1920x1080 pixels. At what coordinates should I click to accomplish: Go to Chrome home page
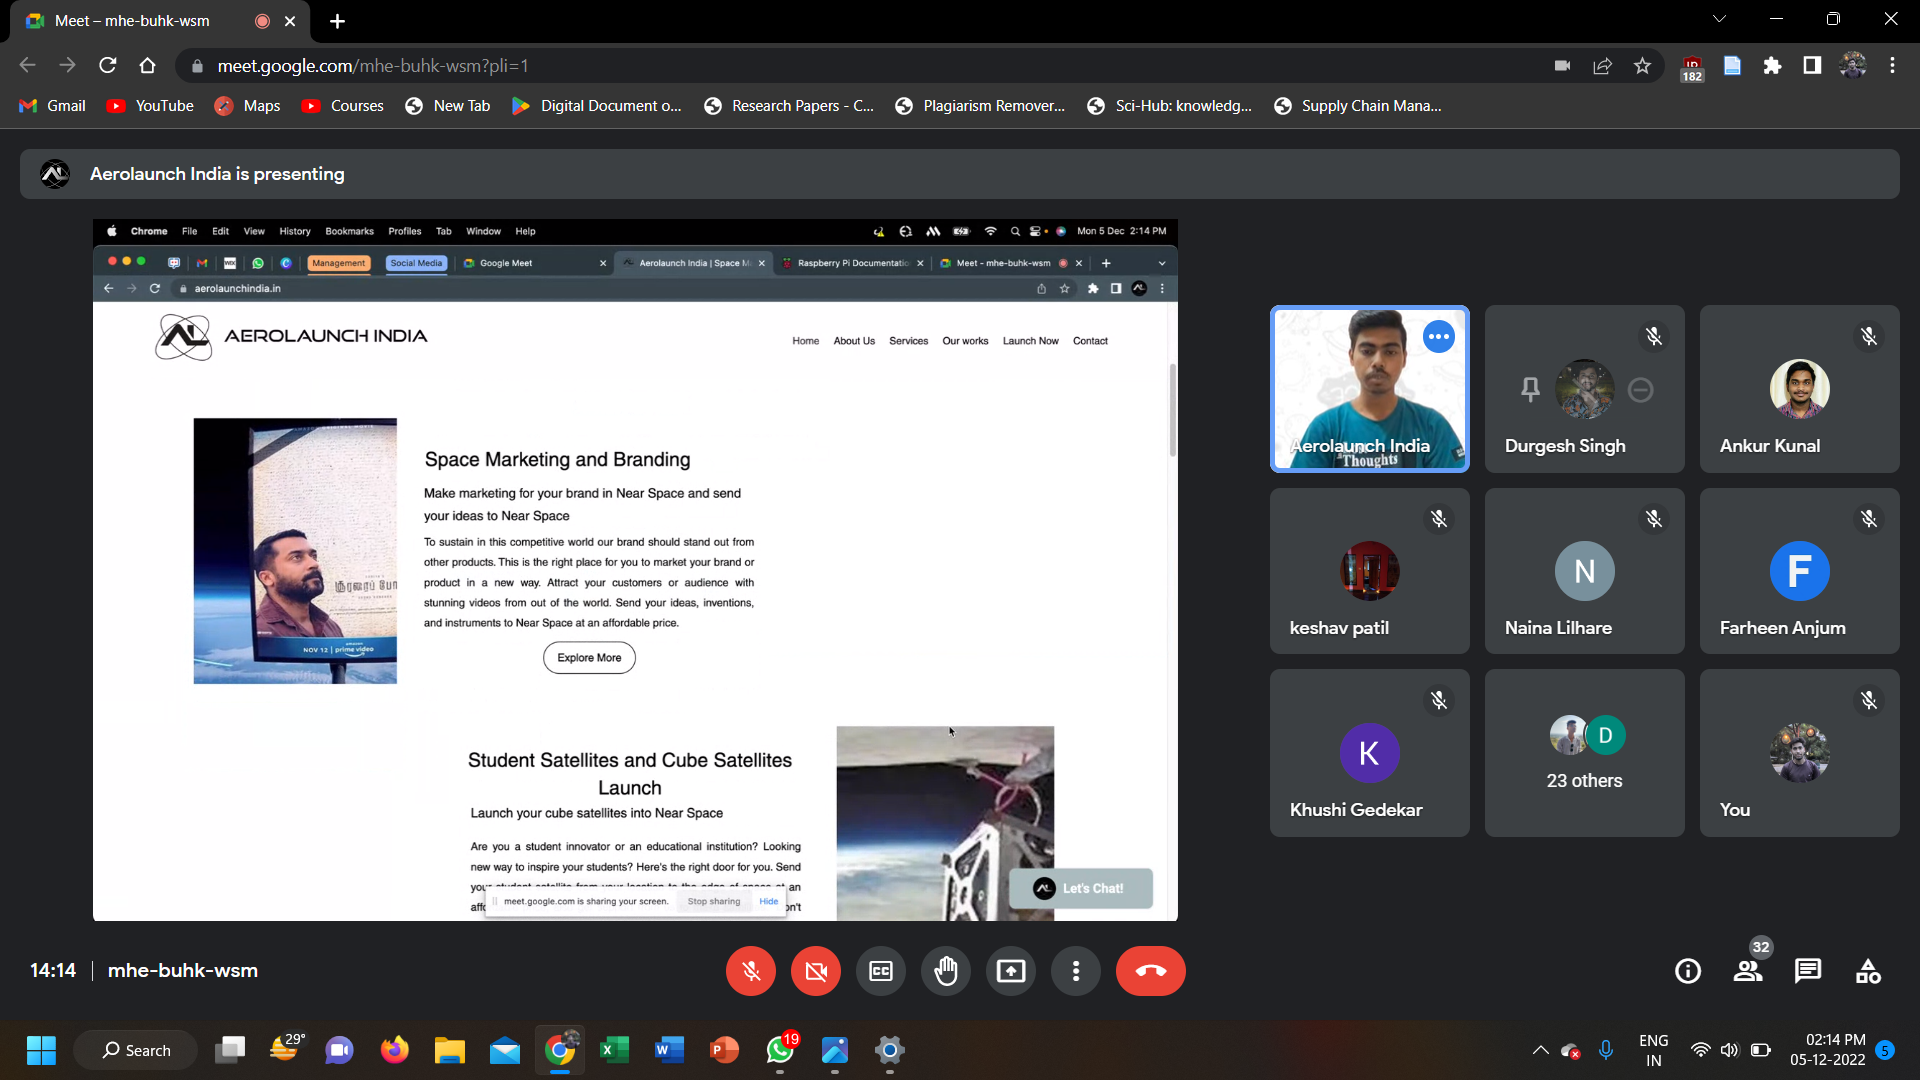coord(148,66)
